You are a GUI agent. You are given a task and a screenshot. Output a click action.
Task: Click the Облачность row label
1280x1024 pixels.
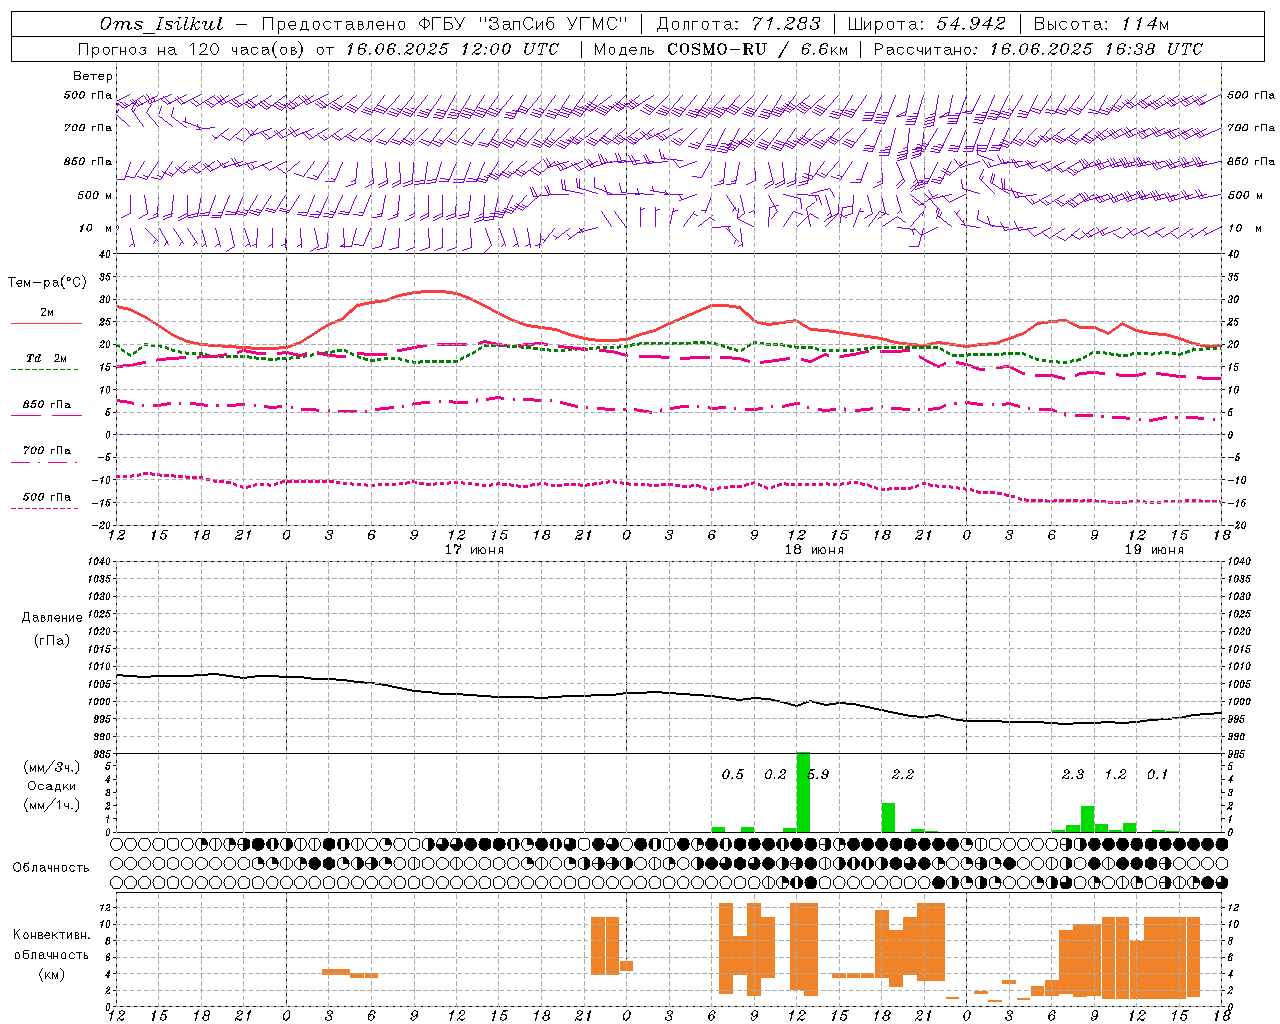pos(51,868)
